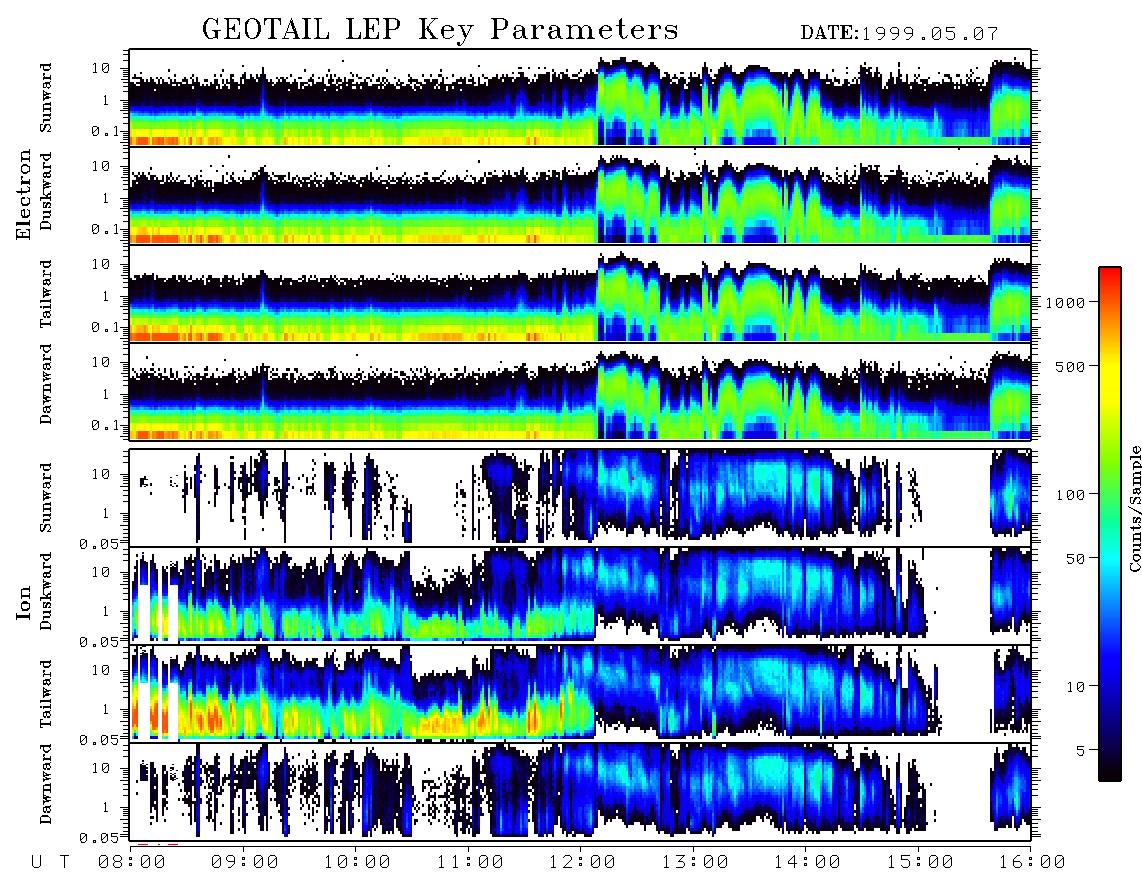Screen dimensions: 1142x880
Task: Pick the Ion Duskward axis label
Action: [x=46, y=592]
